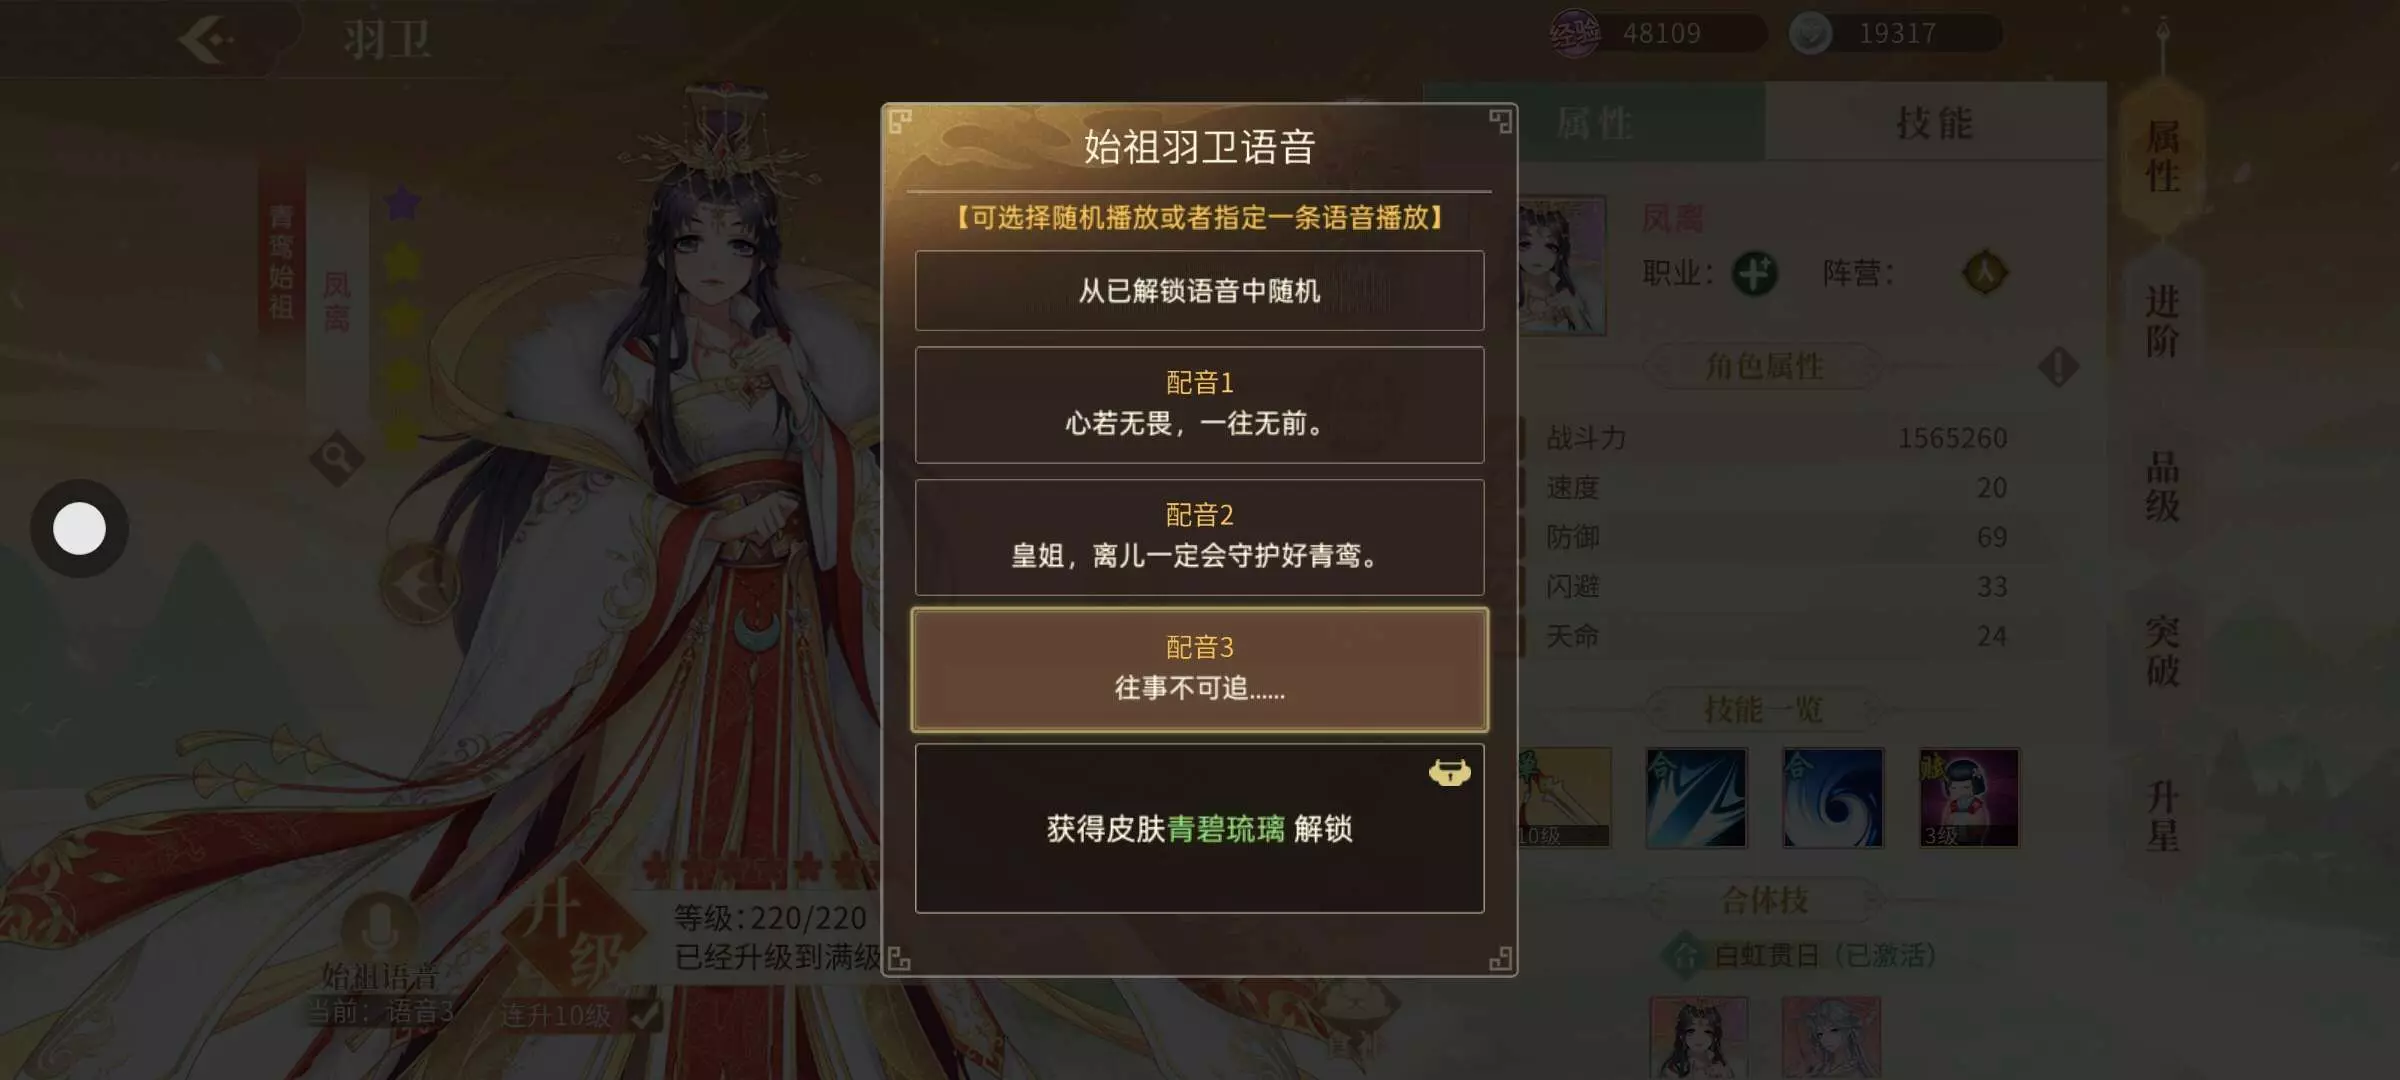Click the purple character skill icon
The height and width of the screenshot is (1080, 2400).
pos(1969,798)
